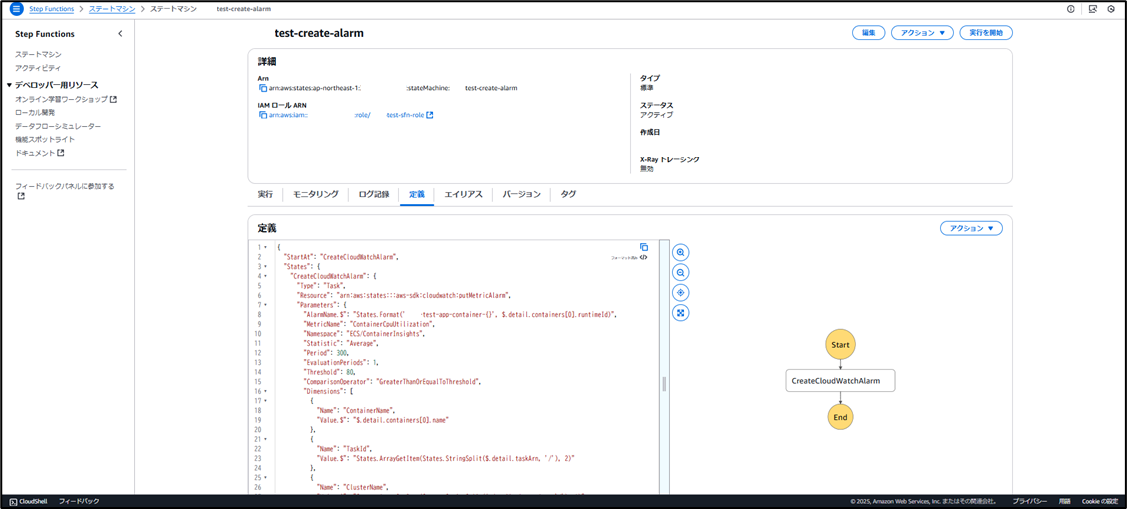
Task: Fold the Parameters block at line 7
Action: (265, 305)
